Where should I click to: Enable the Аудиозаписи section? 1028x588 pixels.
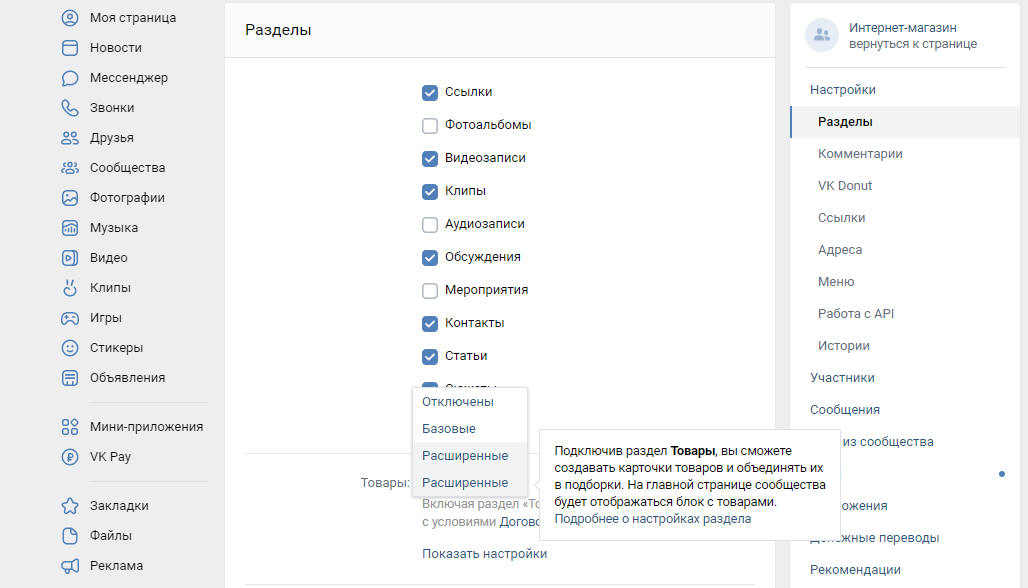coord(430,223)
